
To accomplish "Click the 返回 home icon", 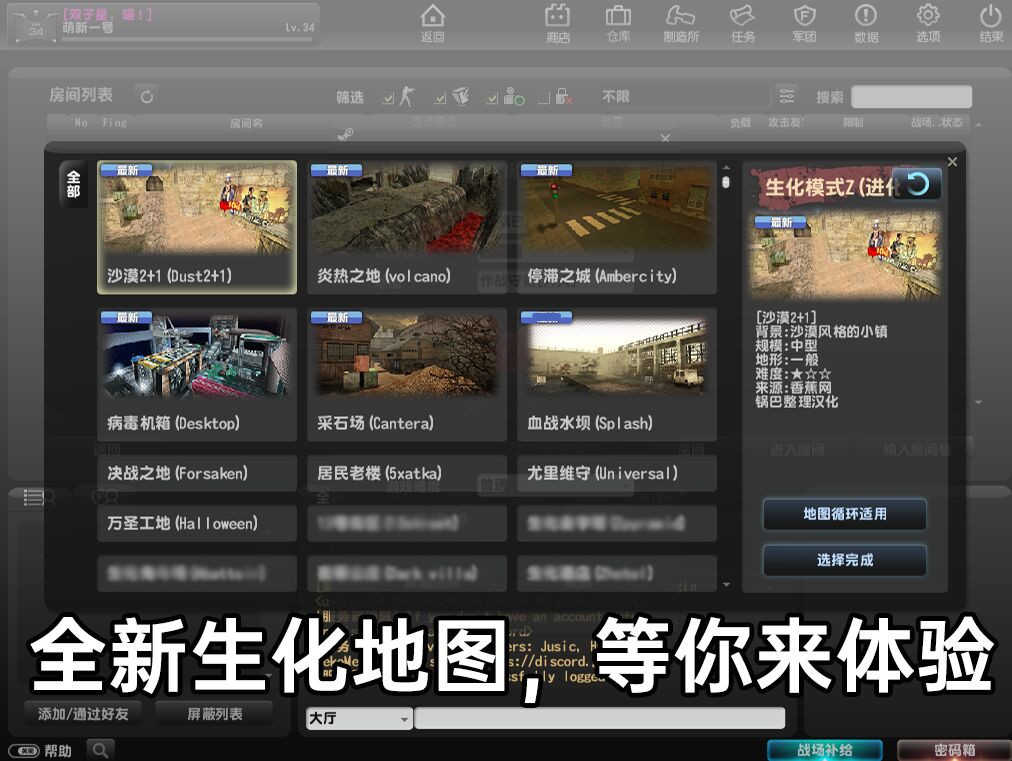I will pyautogui.click(x=432, y=23).
